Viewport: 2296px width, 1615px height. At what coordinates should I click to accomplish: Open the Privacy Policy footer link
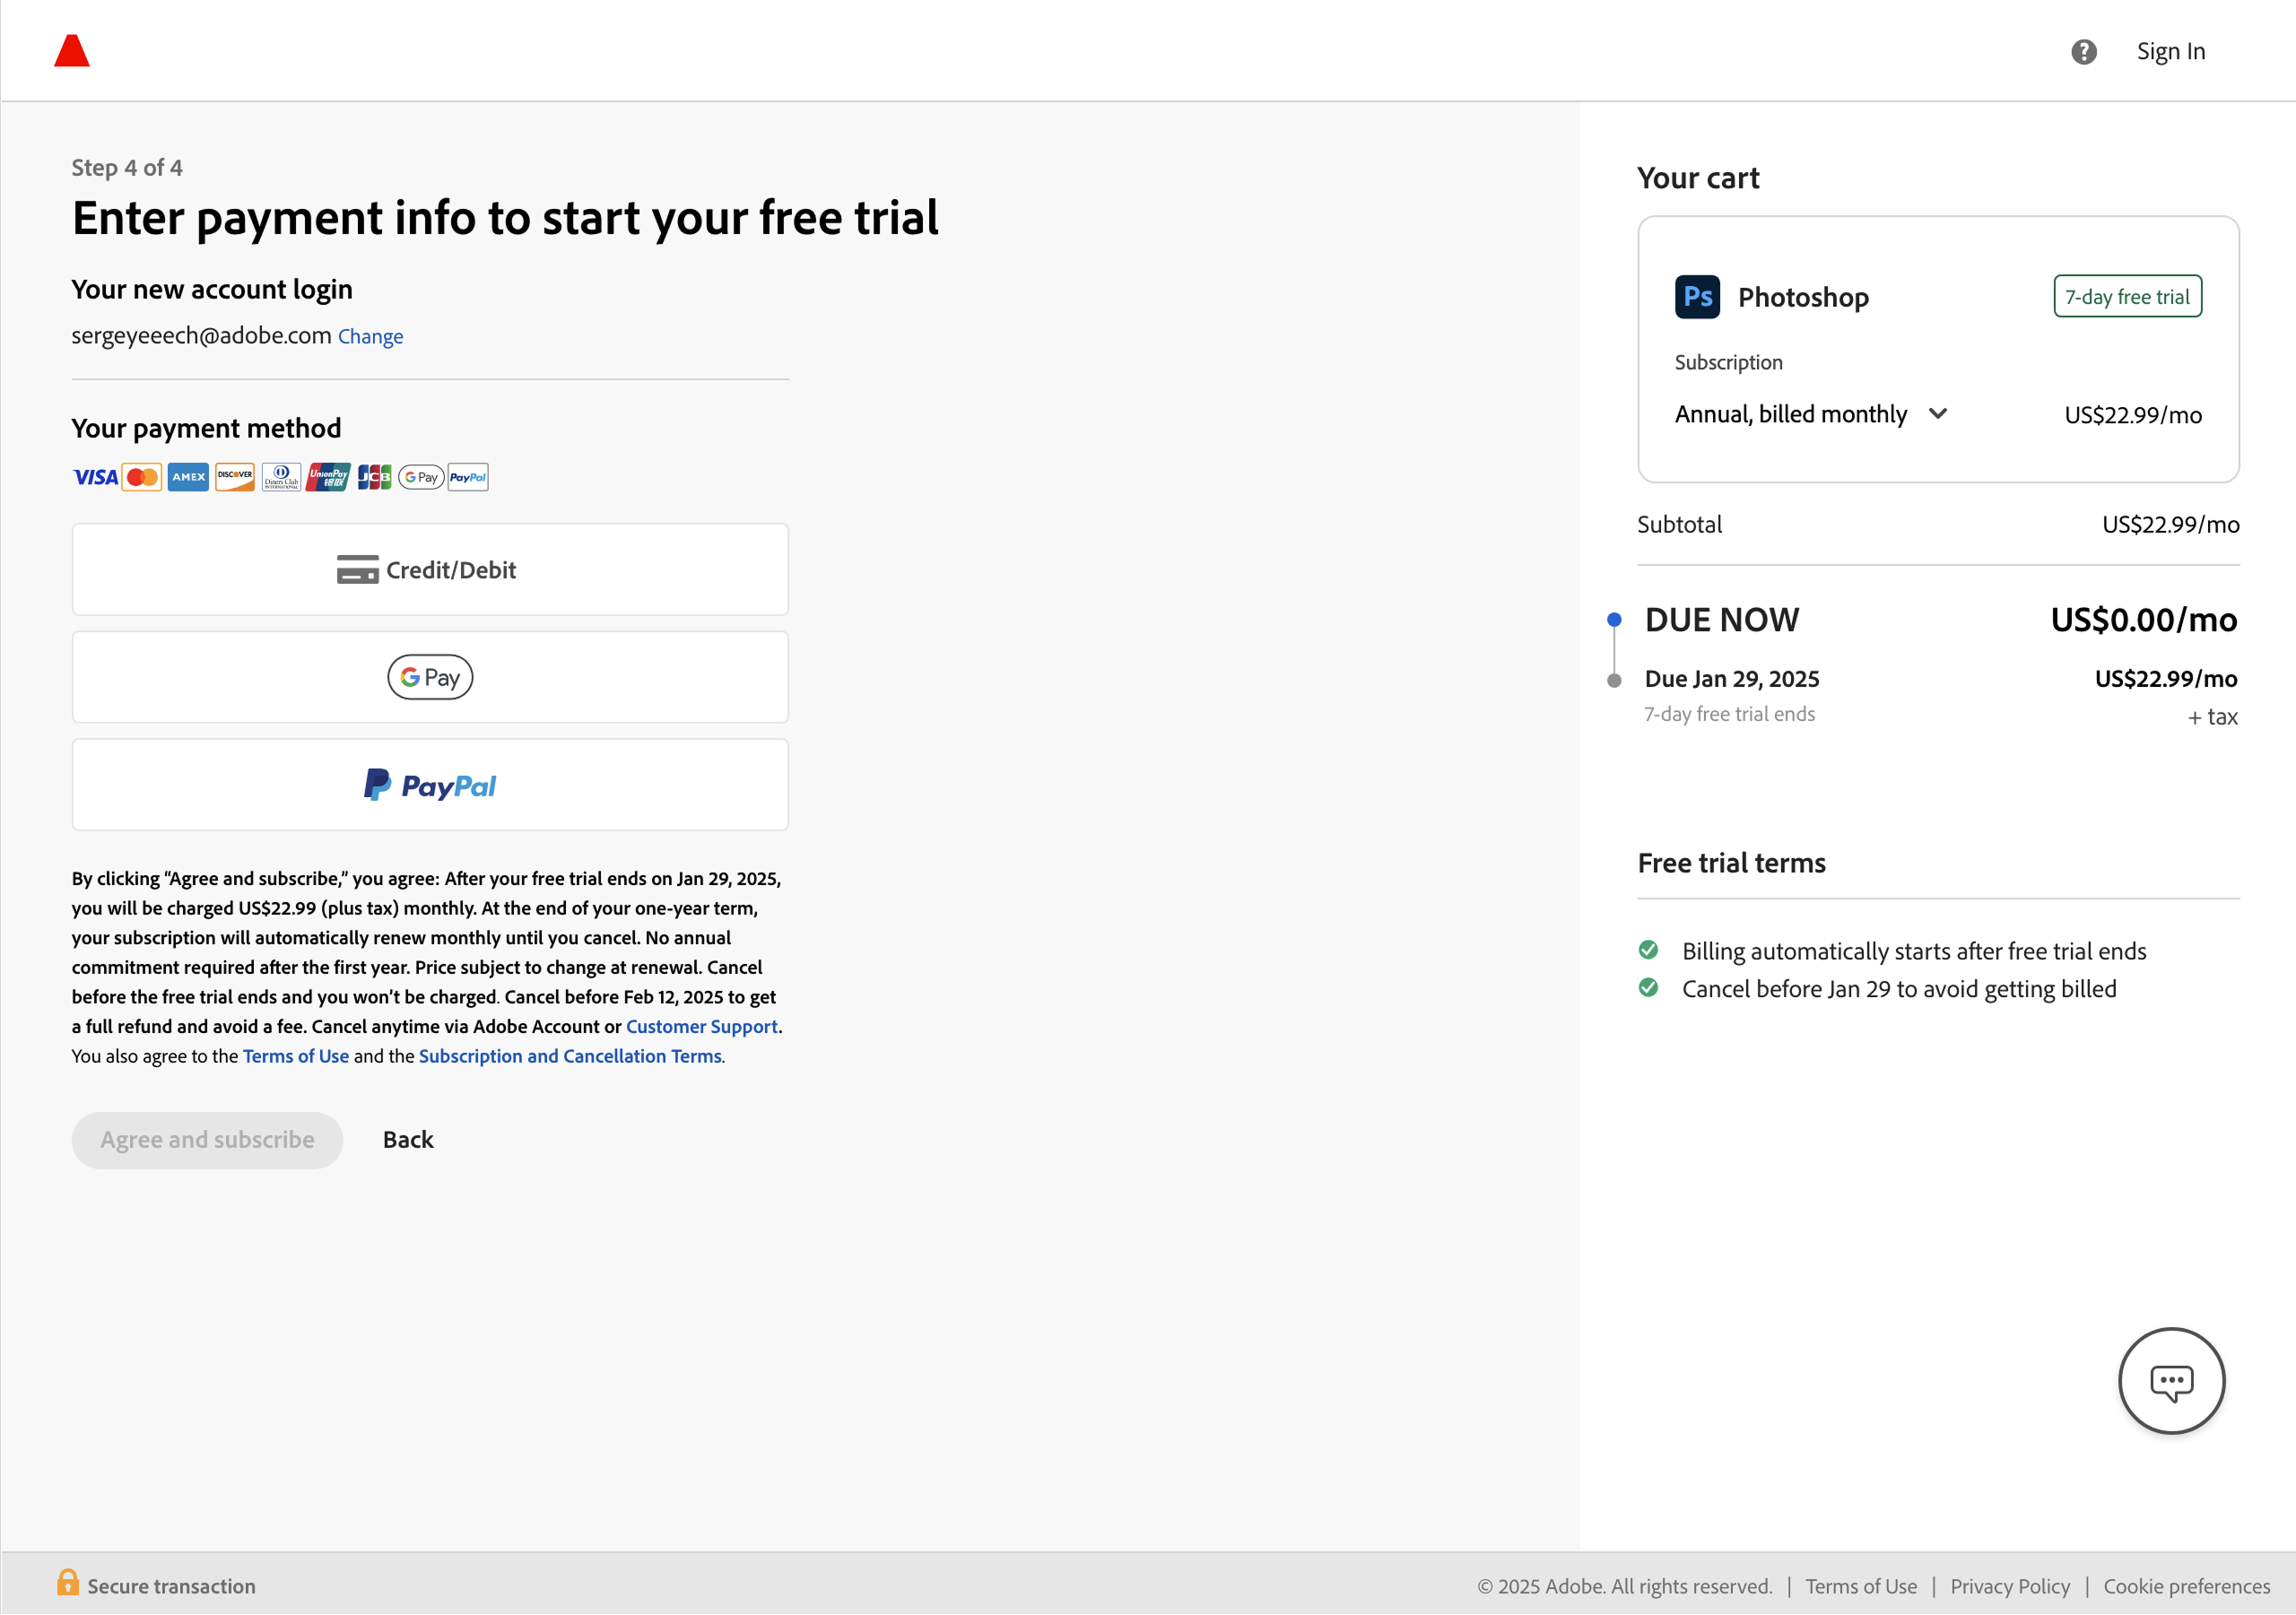coord(2010,1587)
